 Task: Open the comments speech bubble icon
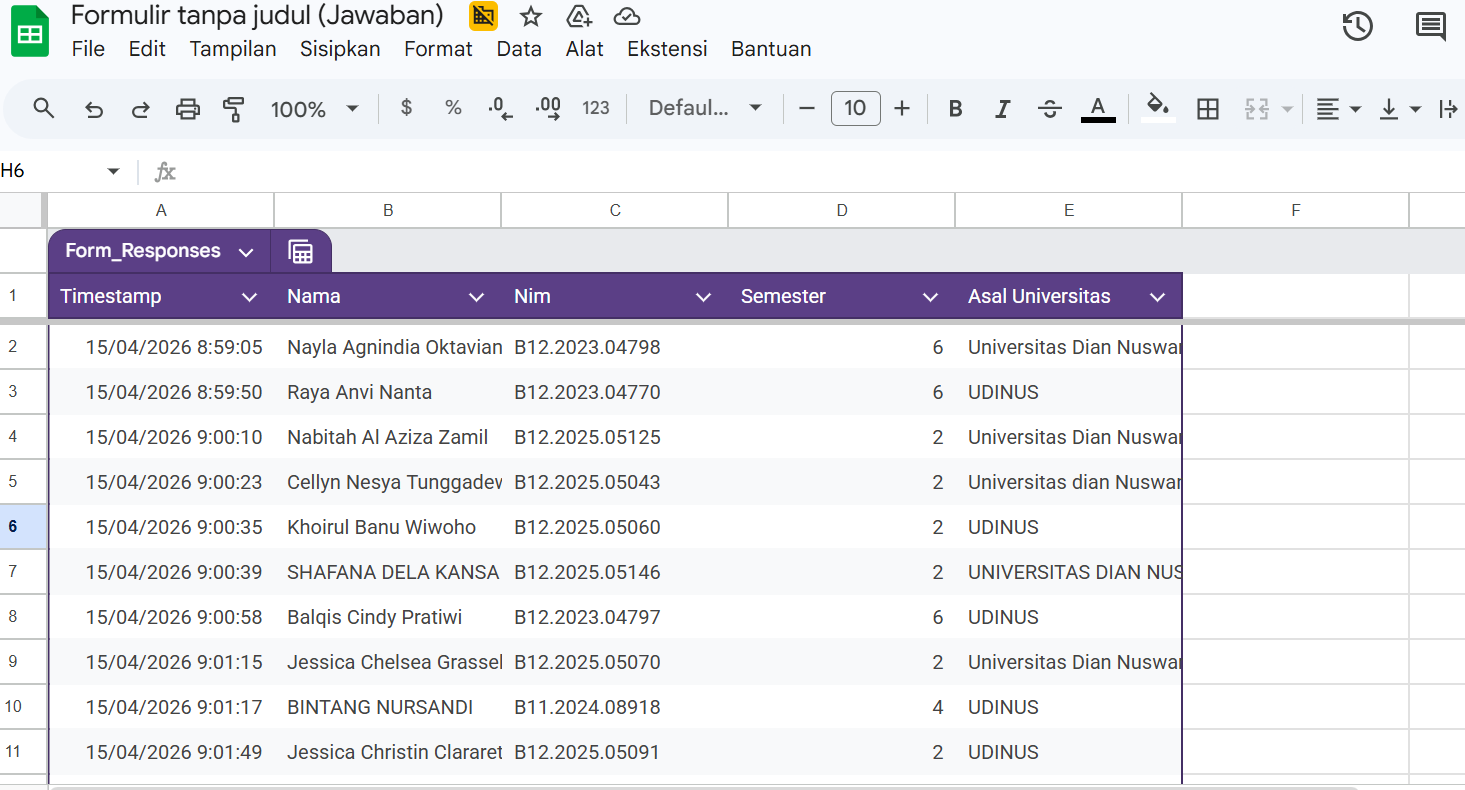click(x=1431, y=27)
